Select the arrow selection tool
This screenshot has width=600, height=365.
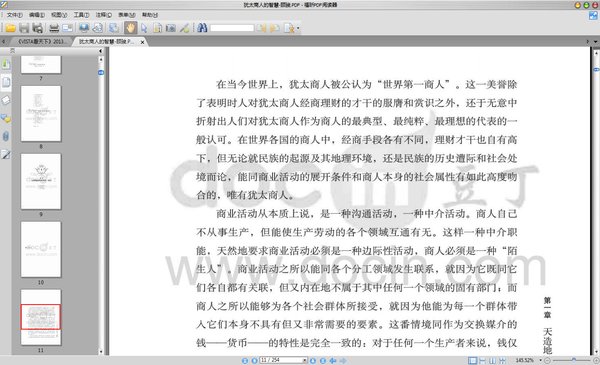click(144, 28)
